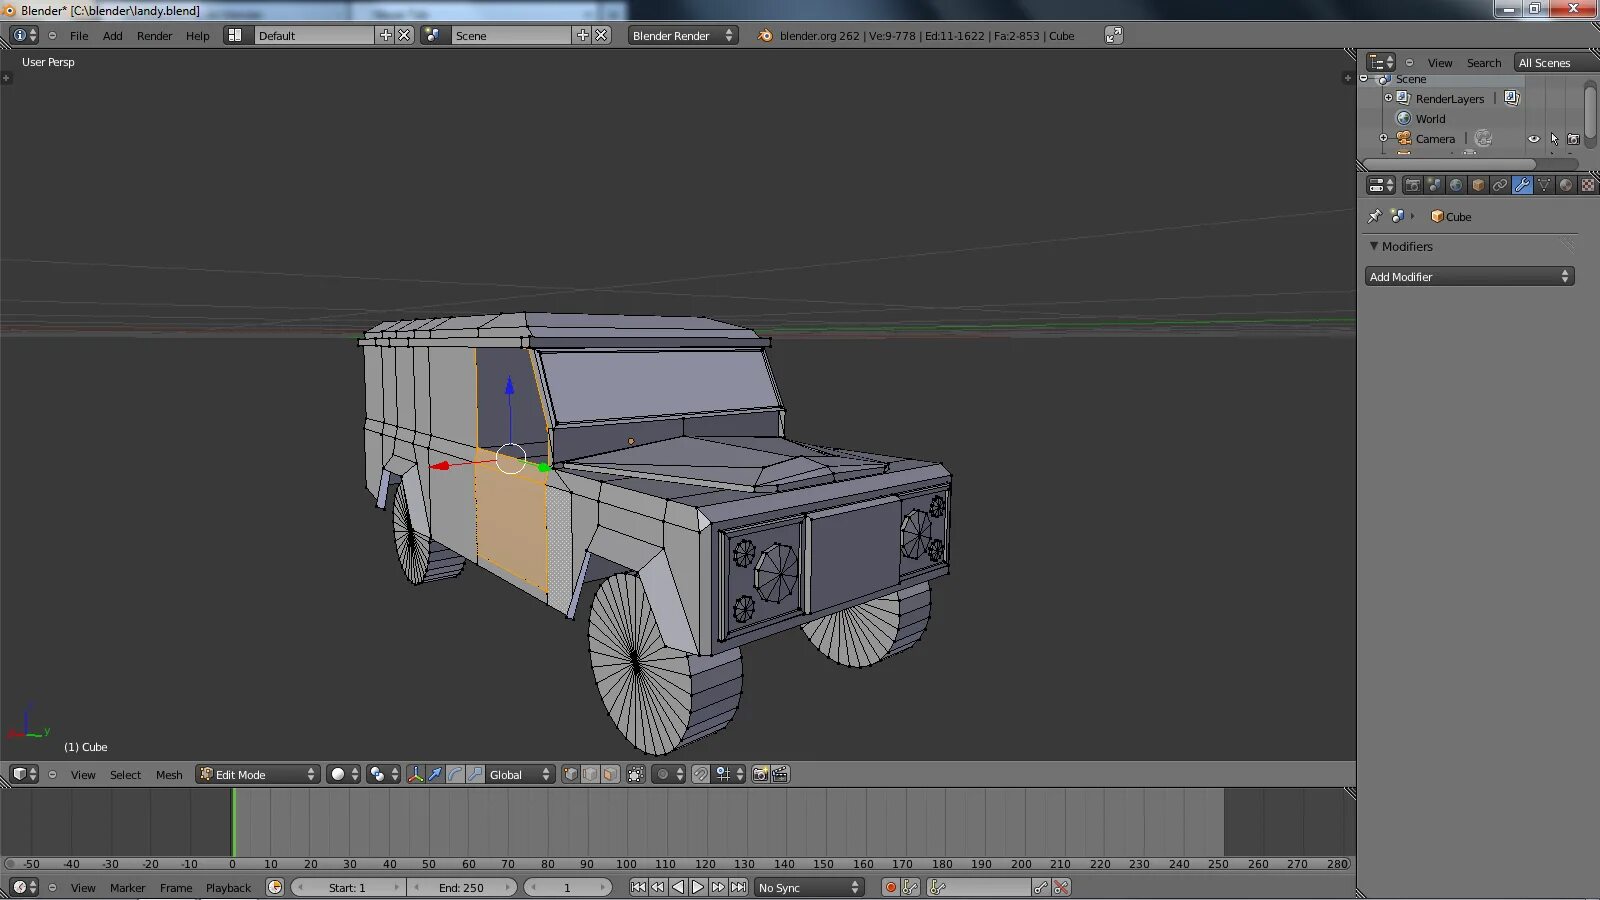Viewport: 1600px width, 900px height.
Task: Open the Render menu
Action: (x=154, y=36)
